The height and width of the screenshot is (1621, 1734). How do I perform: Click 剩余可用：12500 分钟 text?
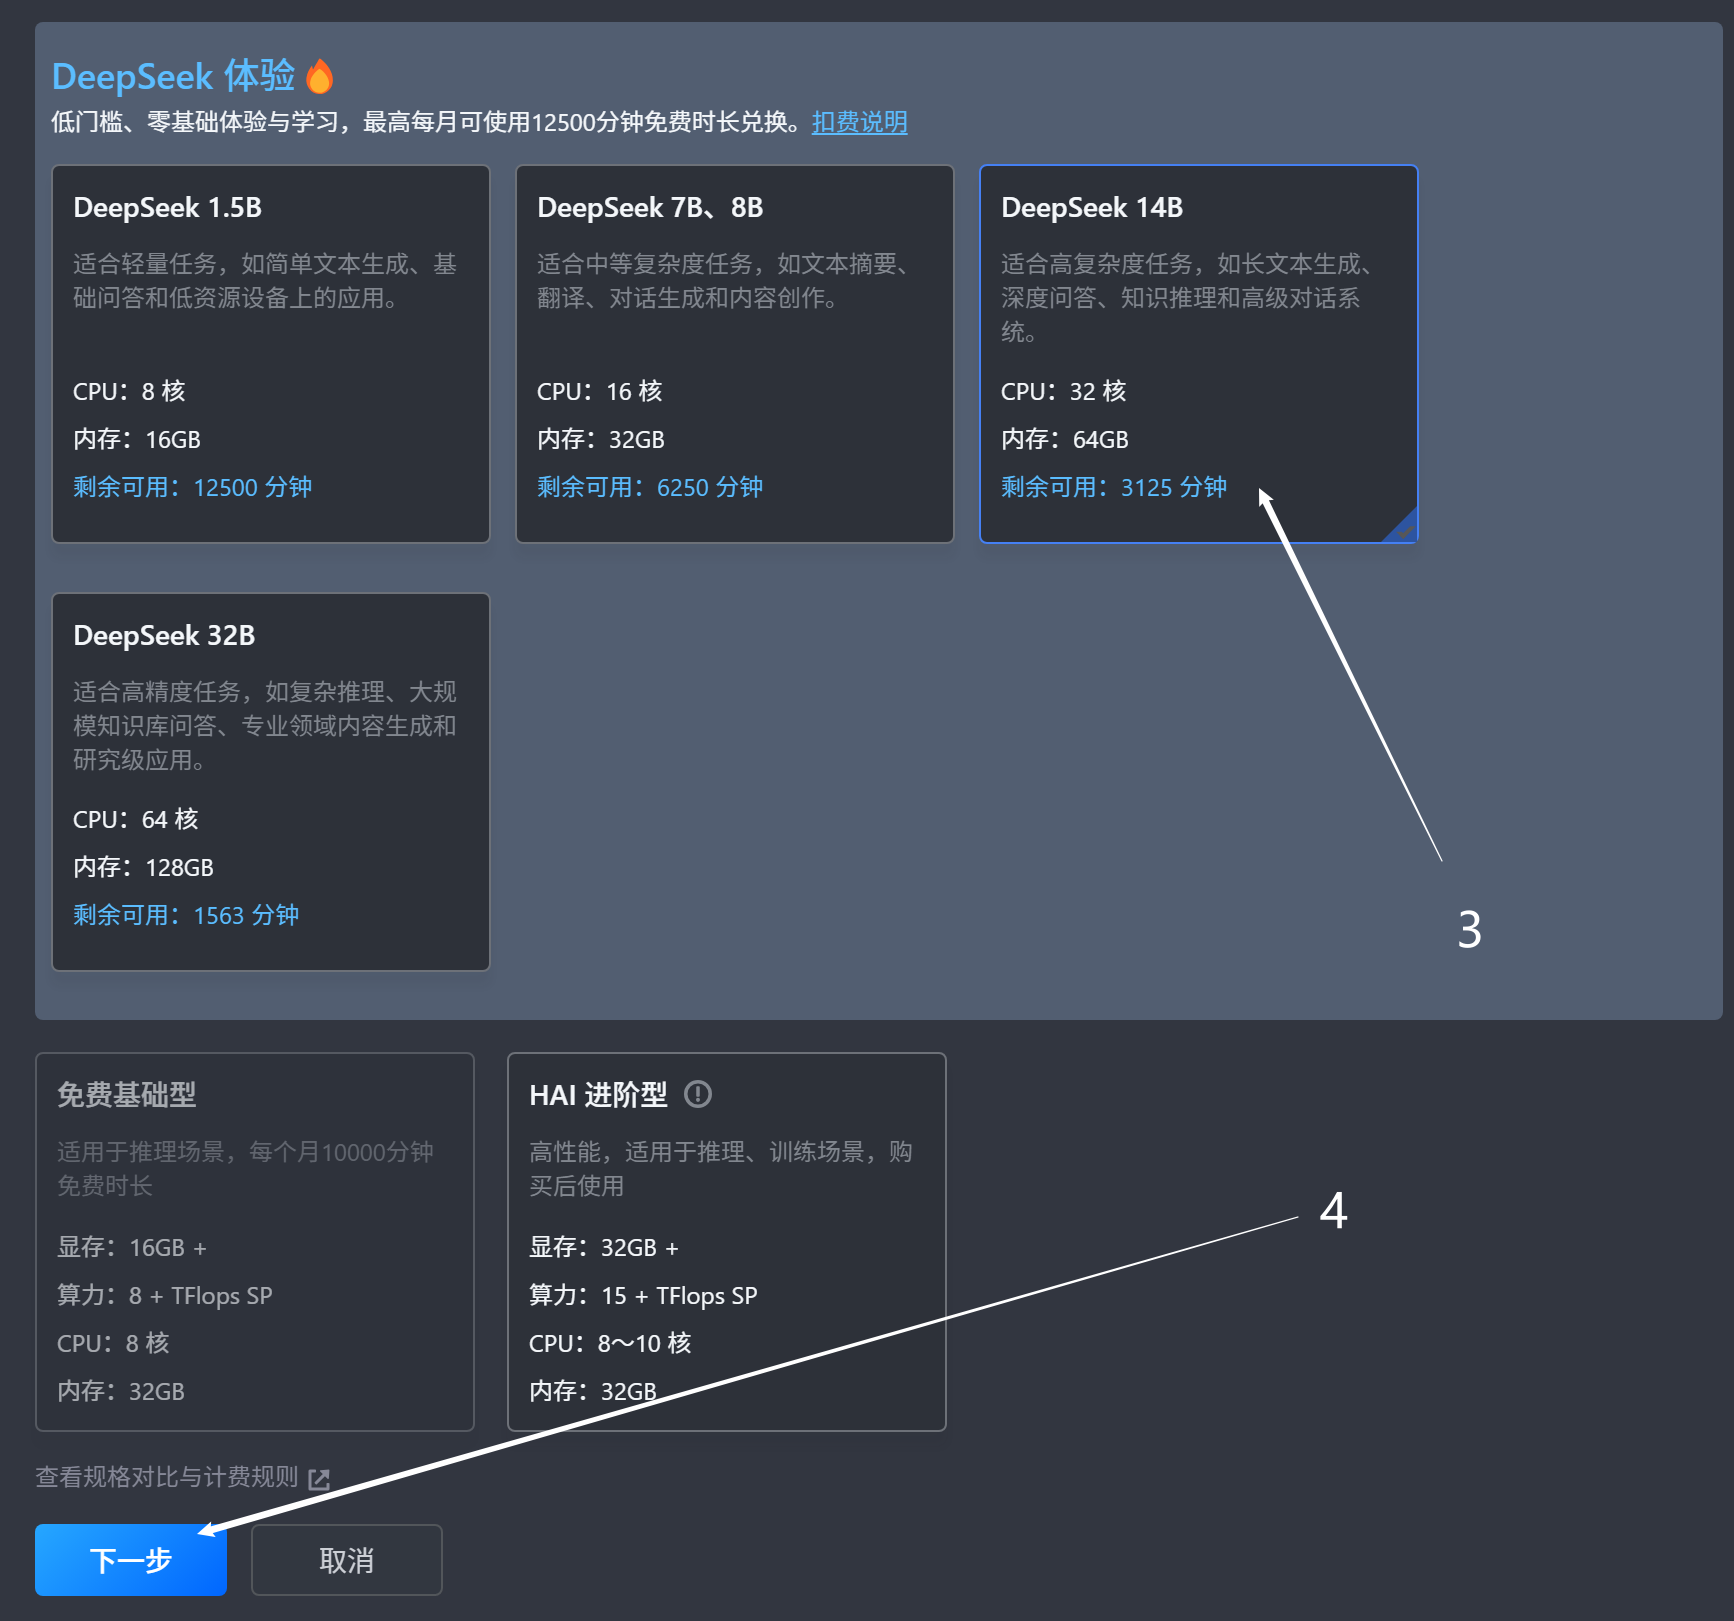pyautogui.click(x=193, y=487)
